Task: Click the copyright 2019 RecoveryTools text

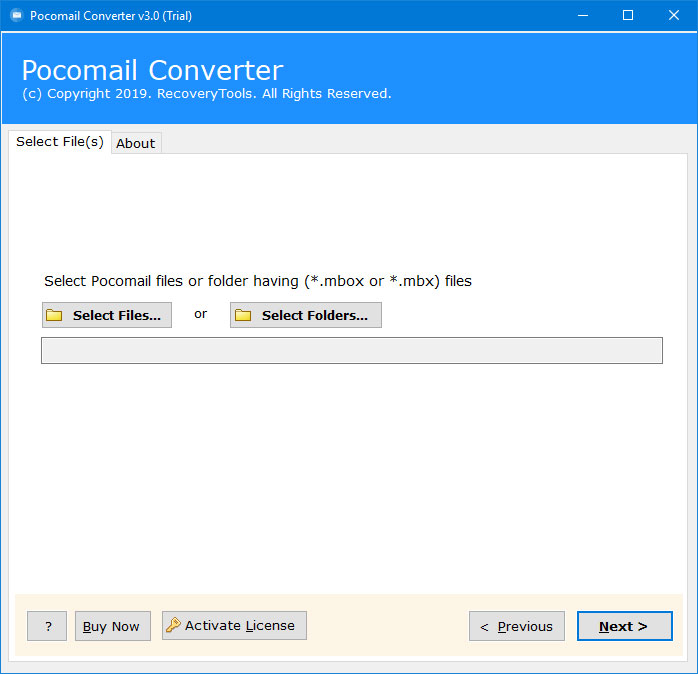Action: 207,94
